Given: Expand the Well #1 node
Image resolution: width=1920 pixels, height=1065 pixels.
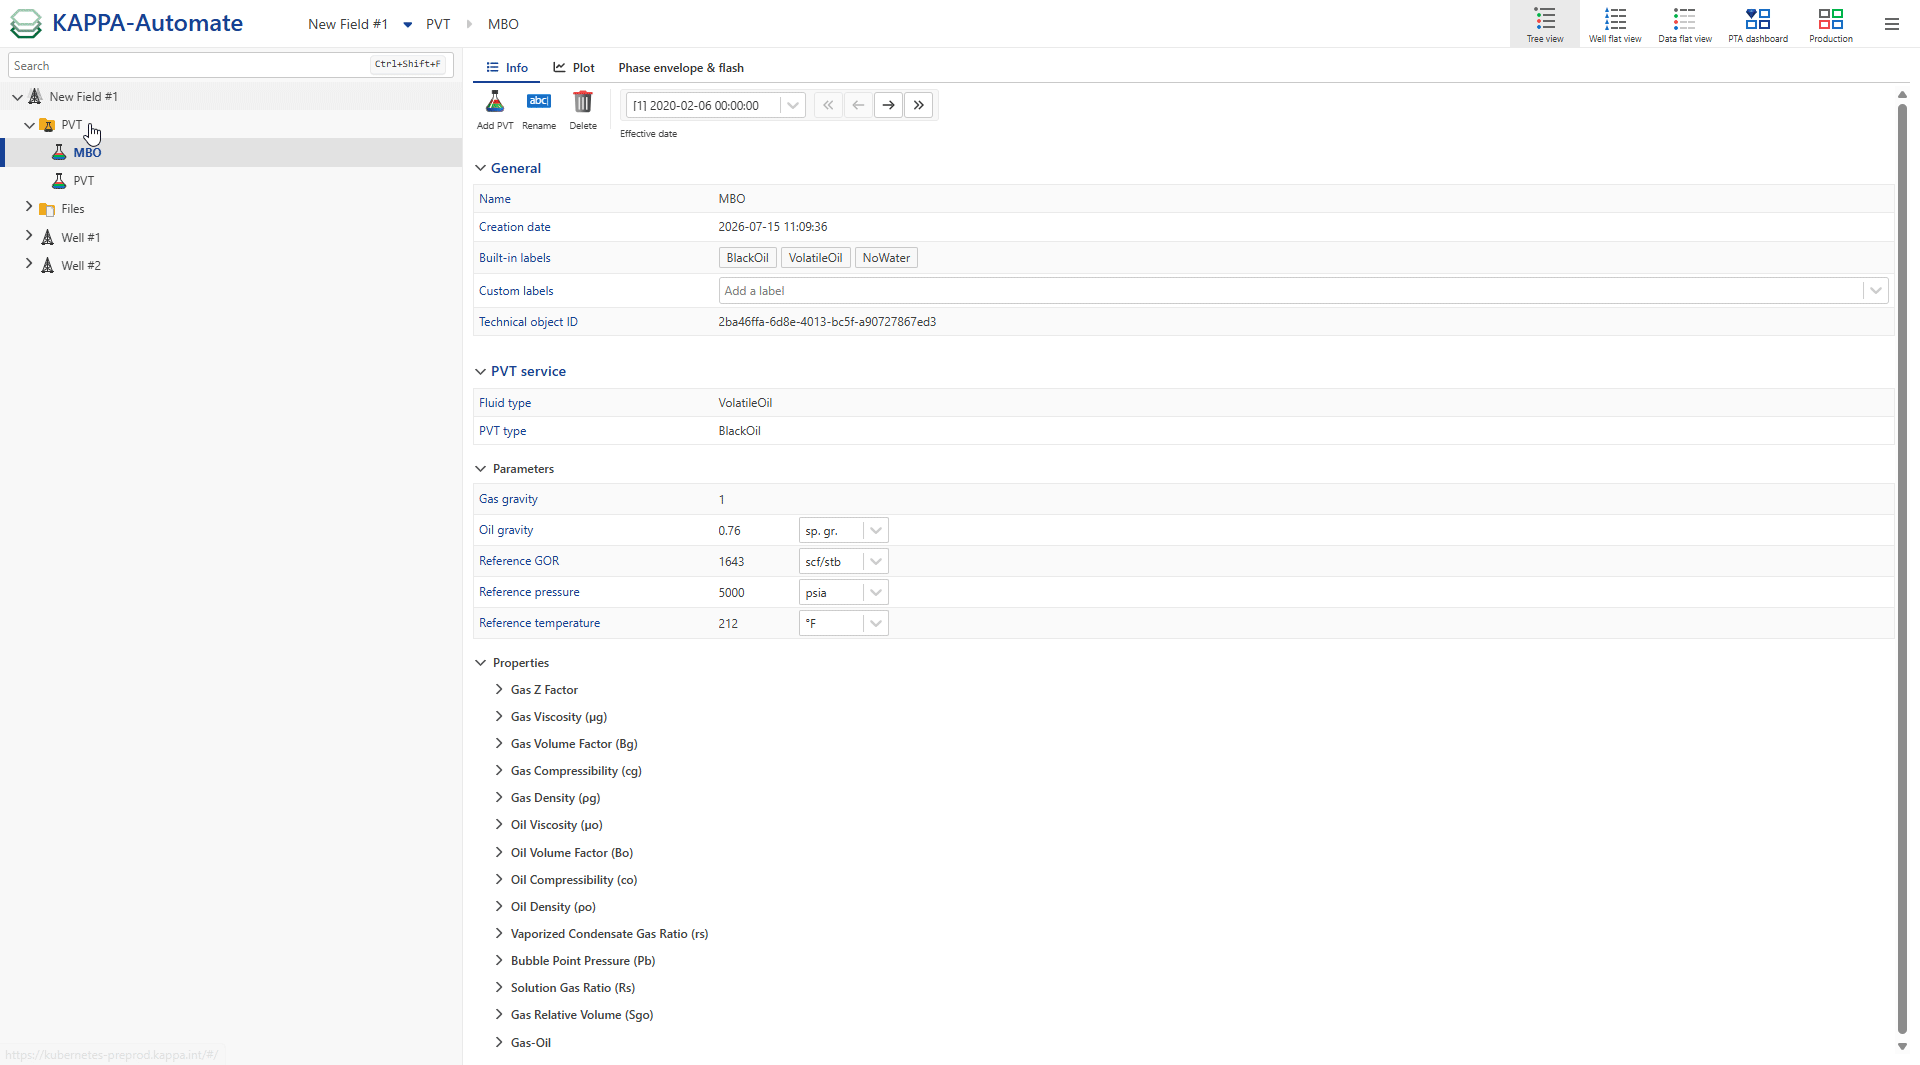Looking at the screenshot, I should pyautogui.click(x=29, y=237).
